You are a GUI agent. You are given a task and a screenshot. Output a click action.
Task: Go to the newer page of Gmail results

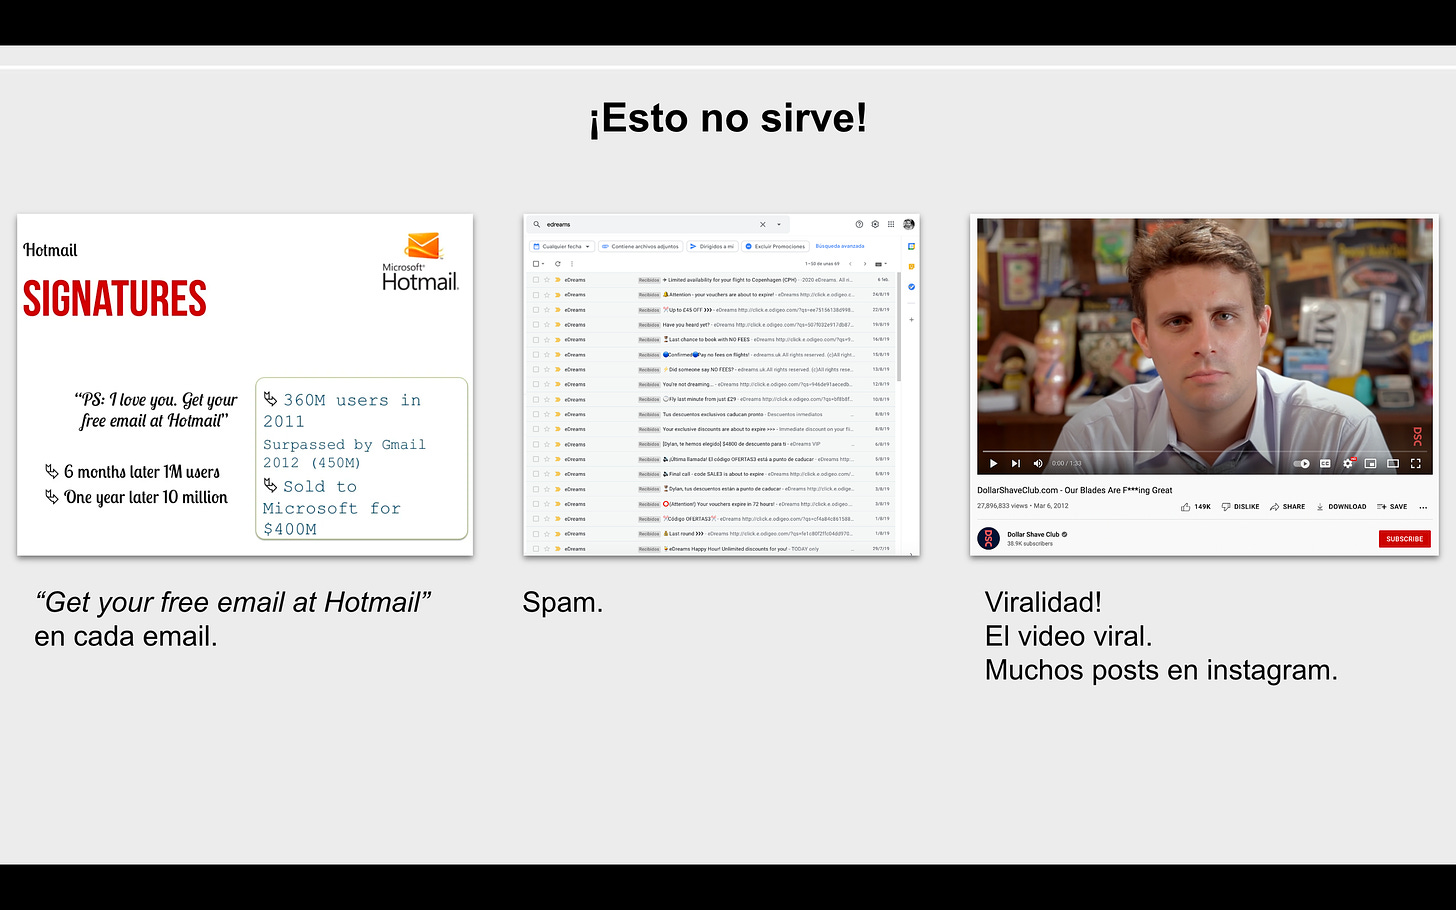(x=850, y=264)
